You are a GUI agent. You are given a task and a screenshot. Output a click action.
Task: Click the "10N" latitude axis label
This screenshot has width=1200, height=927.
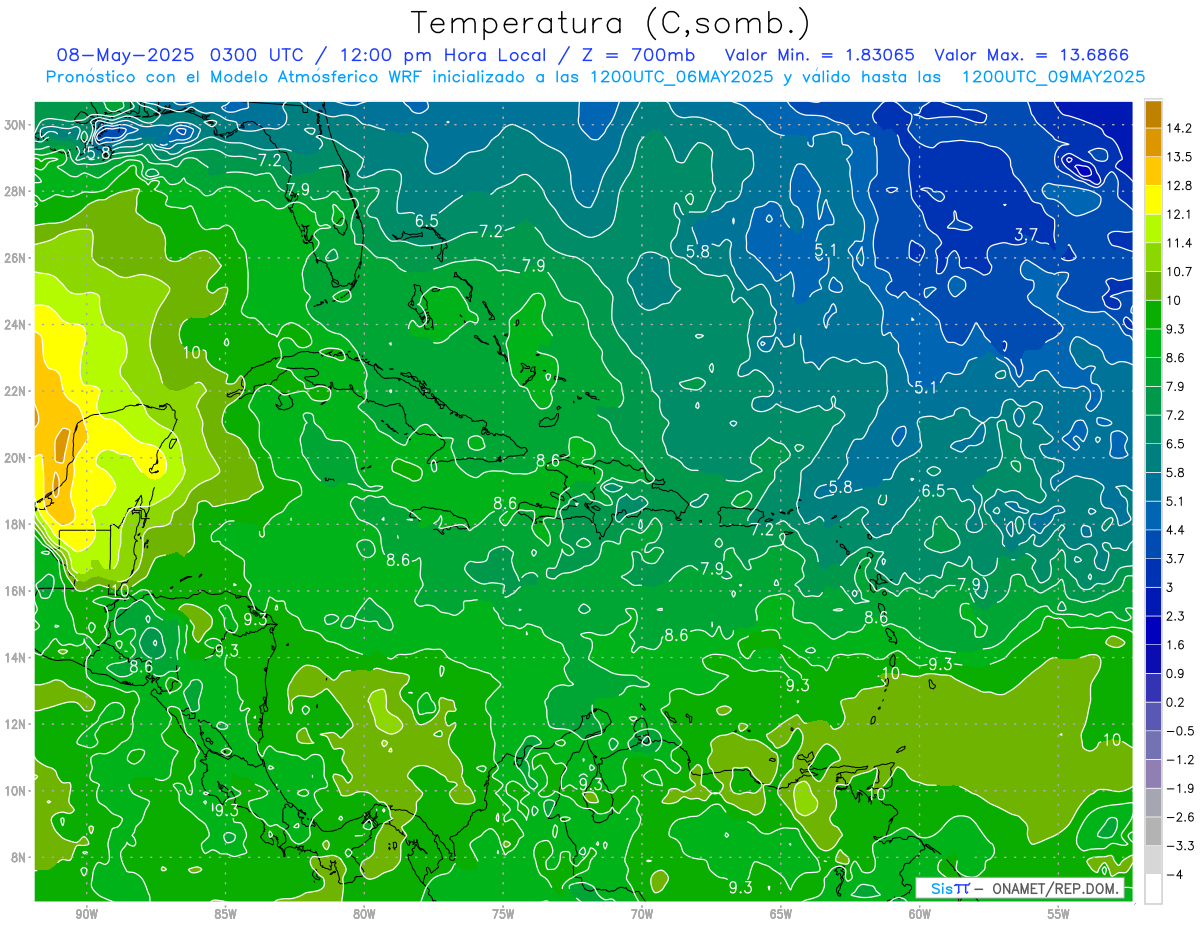(15, 791)
